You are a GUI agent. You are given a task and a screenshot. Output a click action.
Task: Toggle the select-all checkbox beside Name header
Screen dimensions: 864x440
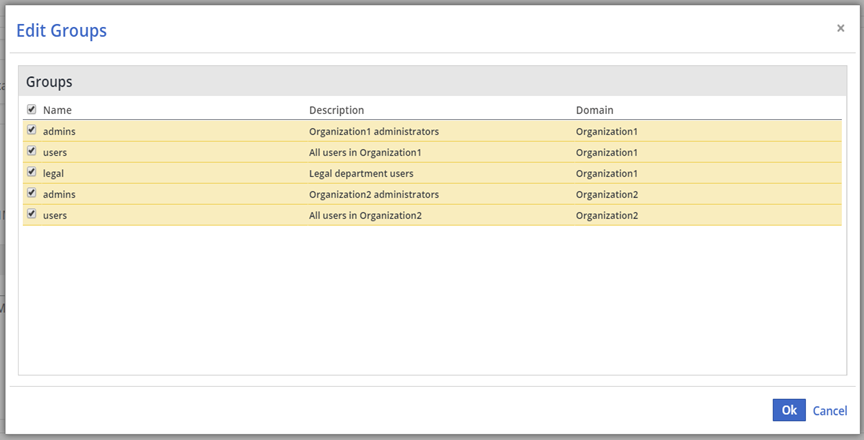click(x=32, y=109)
